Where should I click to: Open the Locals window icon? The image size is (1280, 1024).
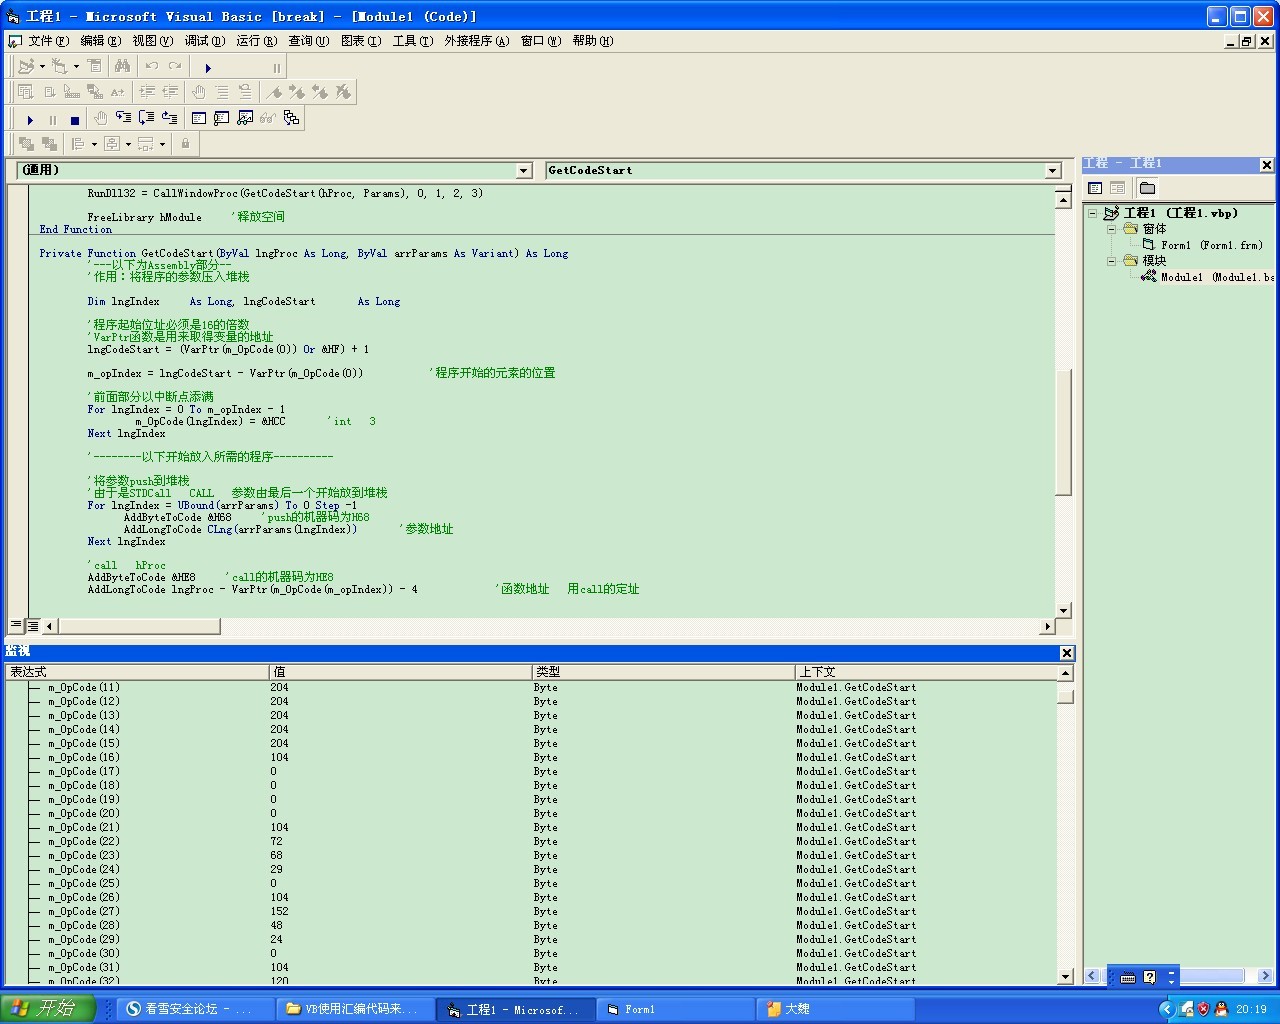point(199,118)
